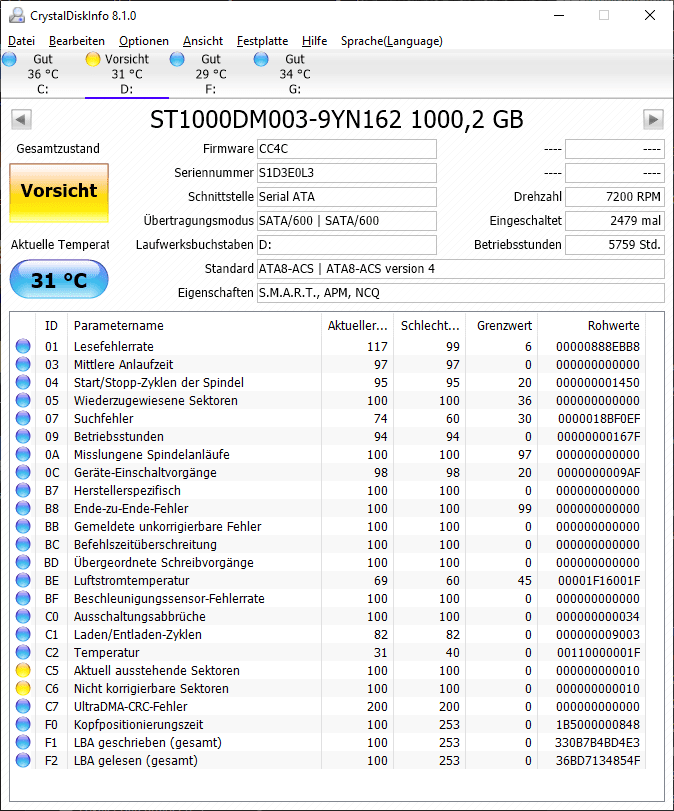Screen dimensions: 674x811
Task: Select Start/Stopp-Zyklen der Spindel parameter name
Action: (159, 382)
